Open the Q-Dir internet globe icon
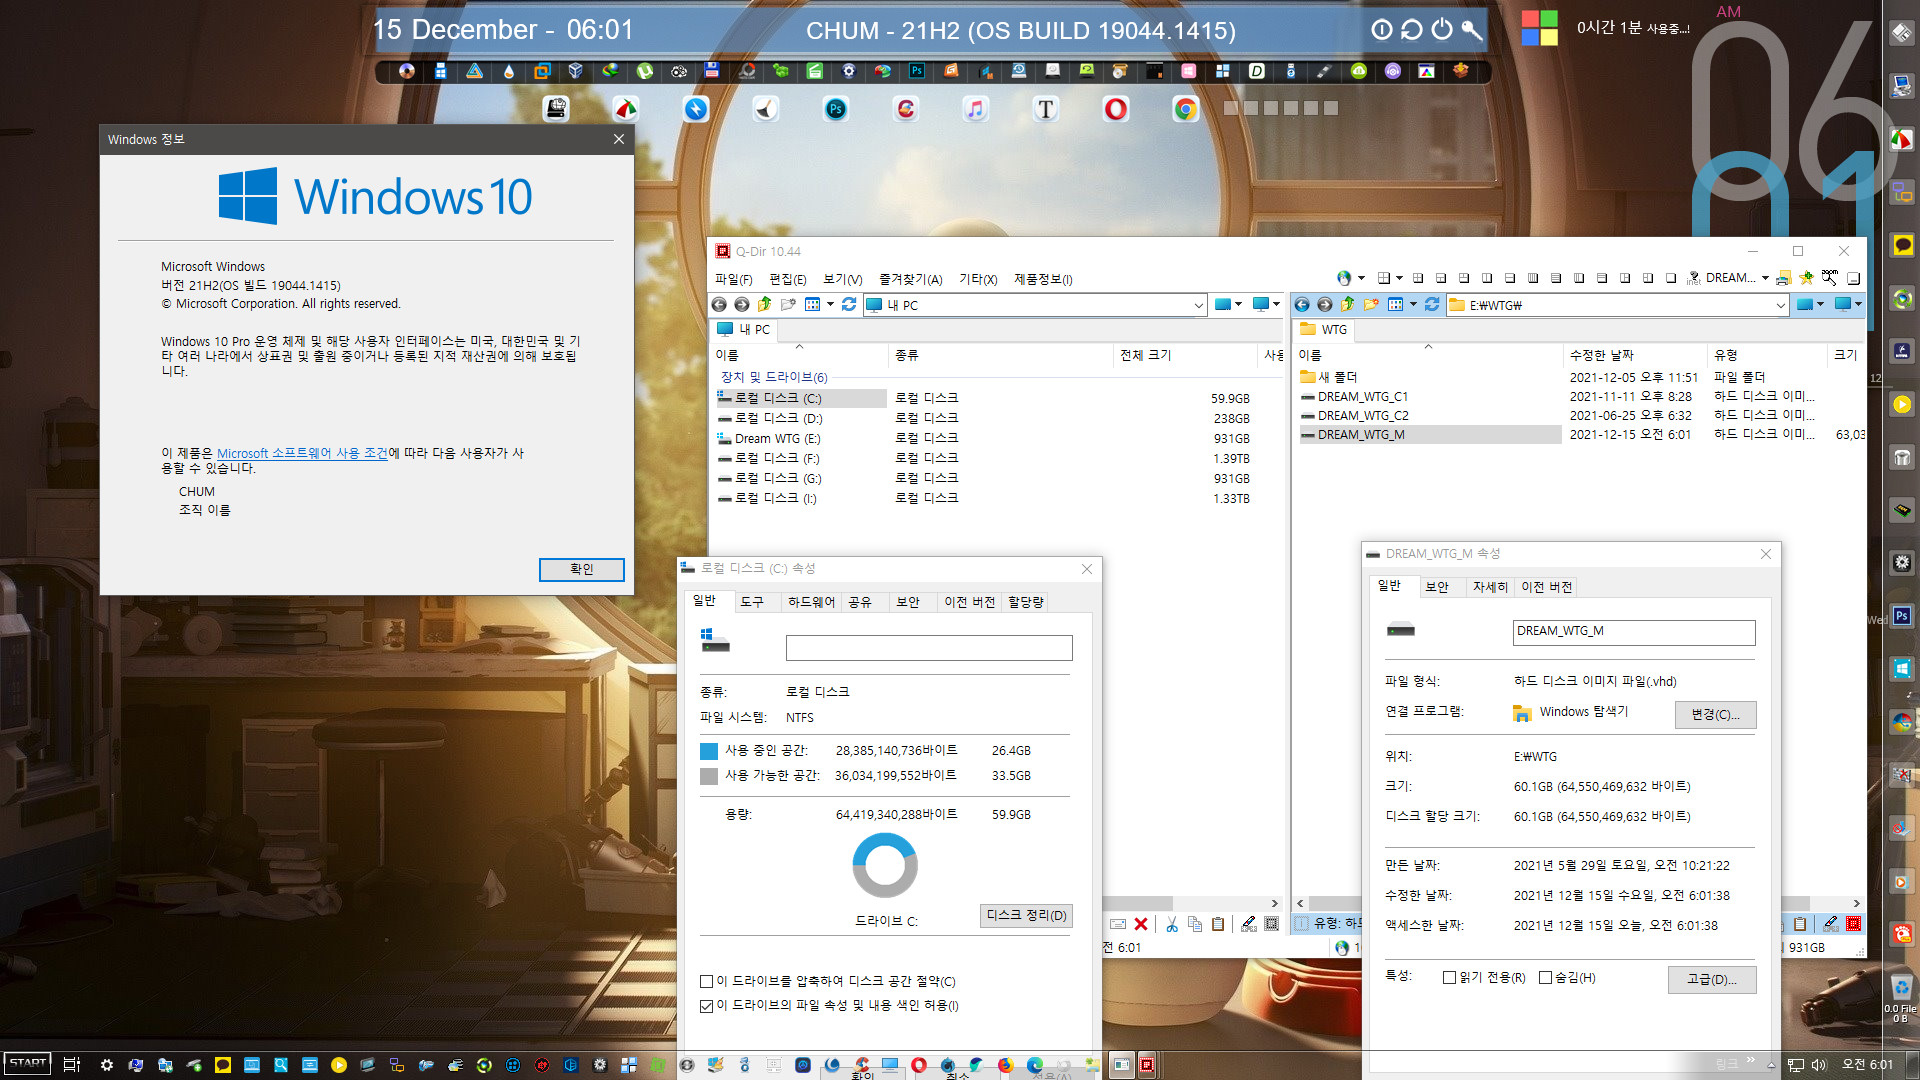 (x=1344, y=278)
